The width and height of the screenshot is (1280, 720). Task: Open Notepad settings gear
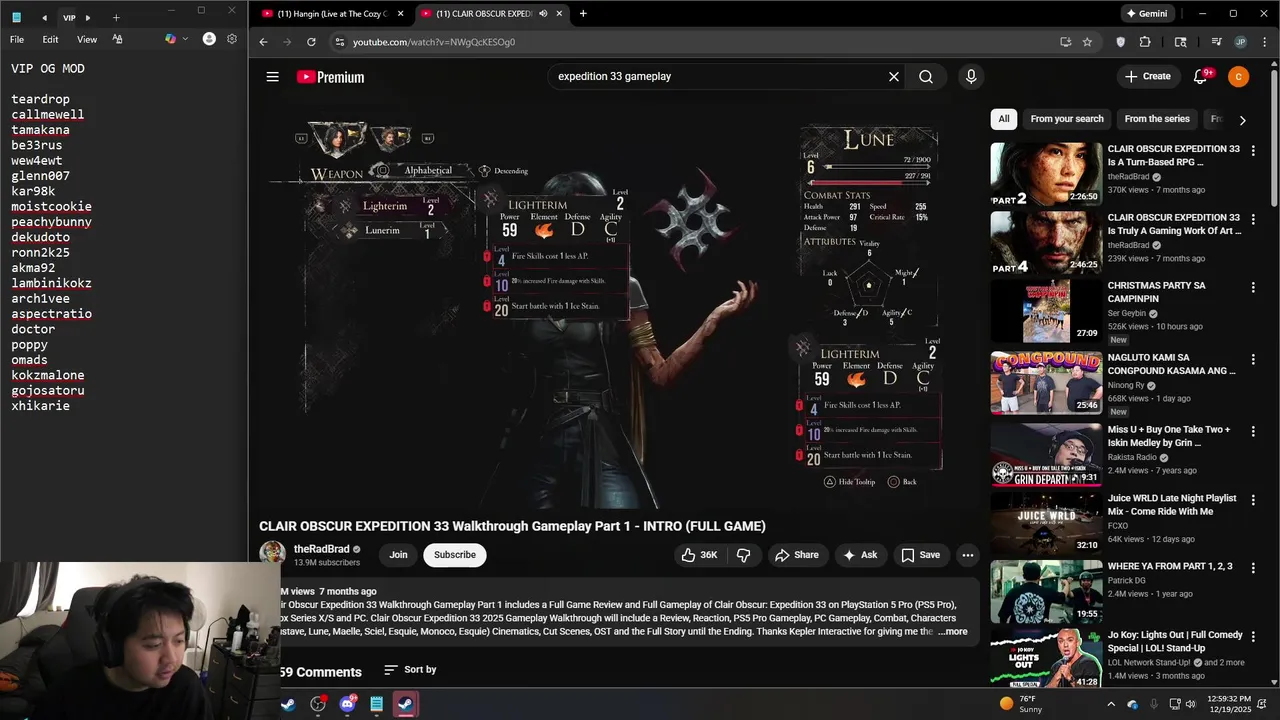click(x=232, y=39)
